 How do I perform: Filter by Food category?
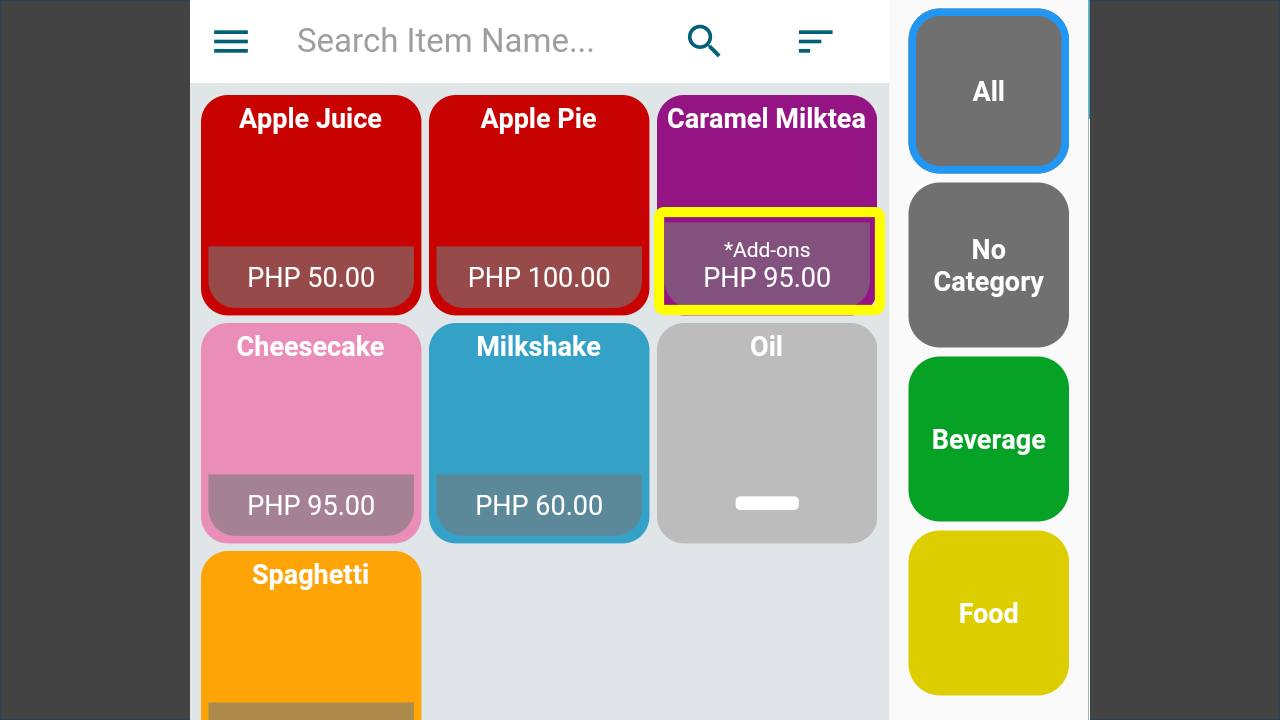[x=988, y=613]
